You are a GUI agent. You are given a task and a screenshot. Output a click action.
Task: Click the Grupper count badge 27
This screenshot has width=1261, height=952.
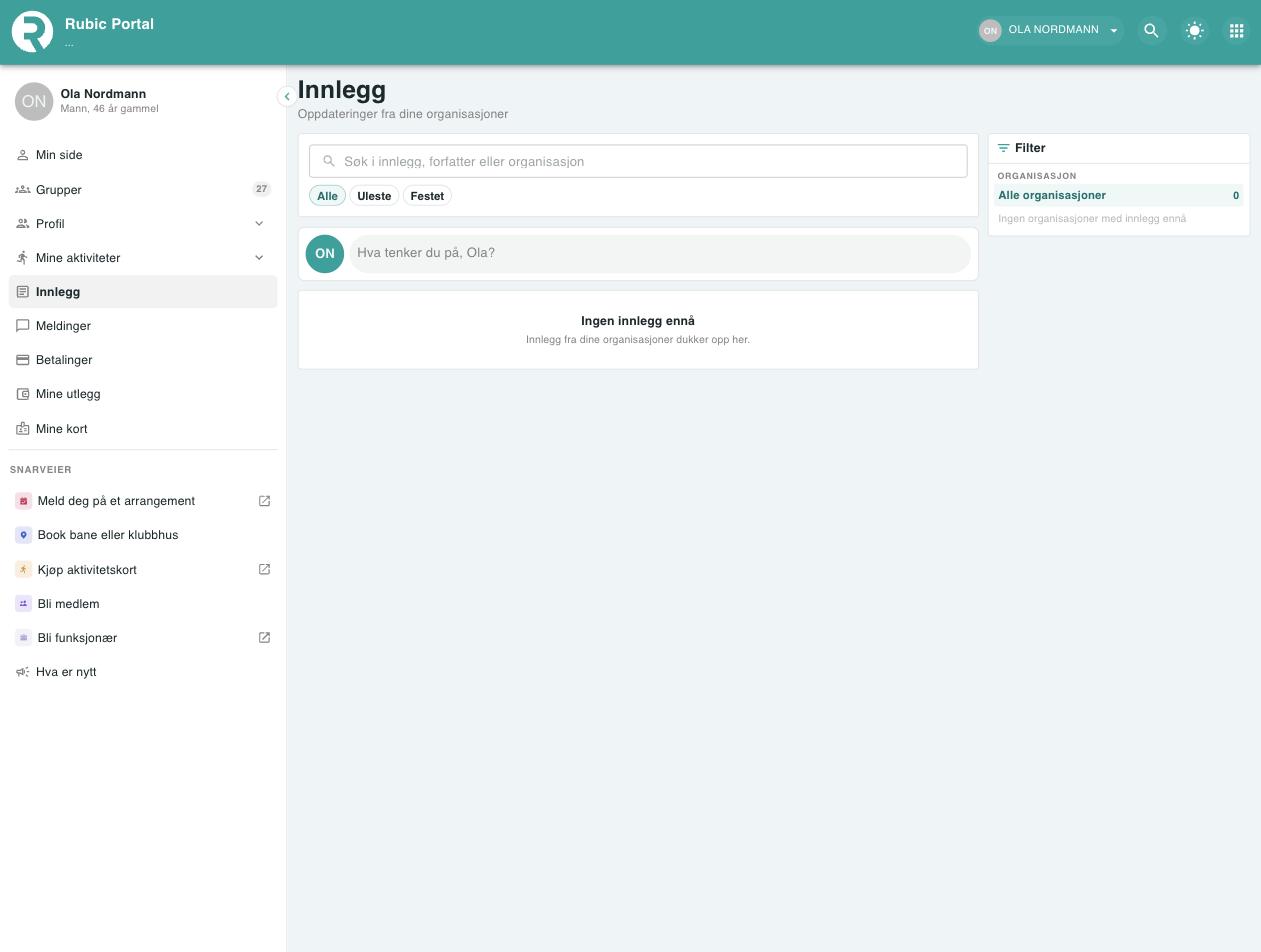(x=261, y=189)
